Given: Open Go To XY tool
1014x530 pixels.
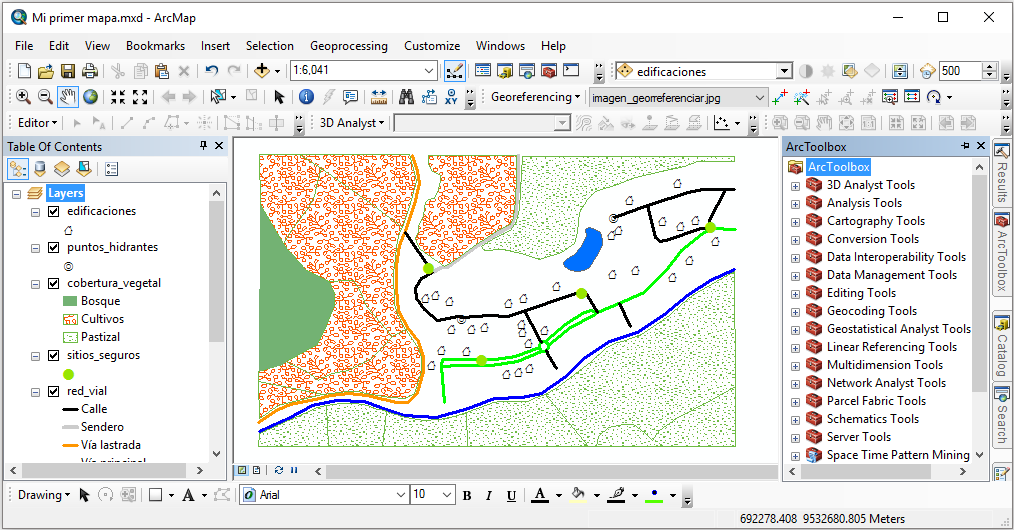Looking at the screenshot, I should [451, 97].
